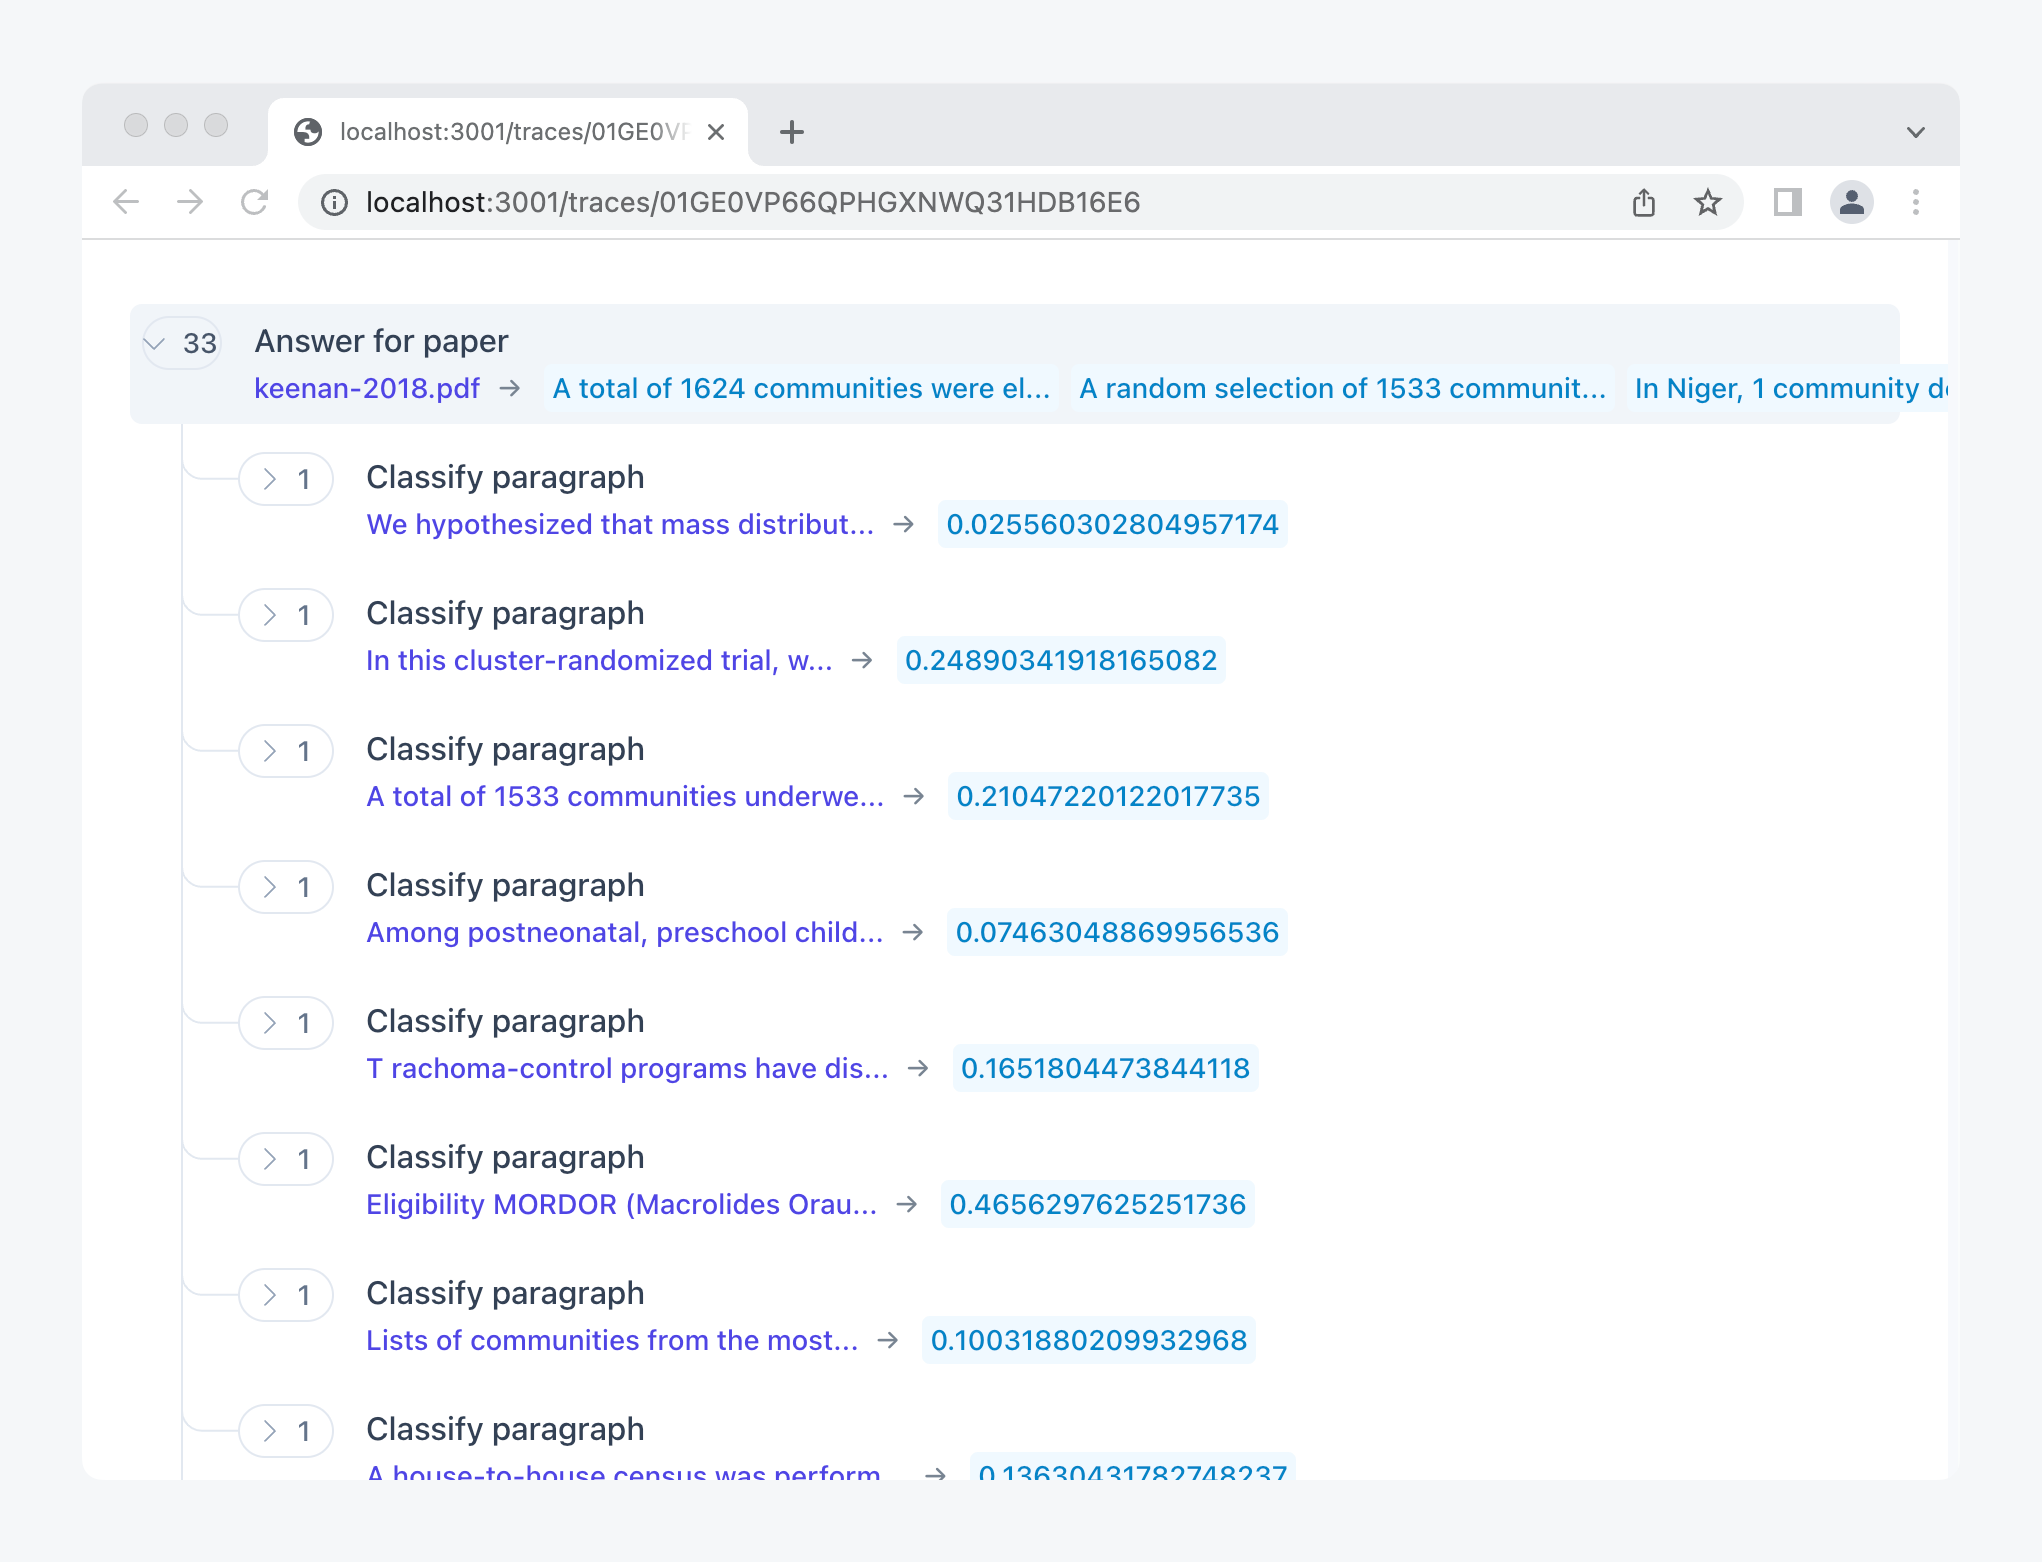Click the browser back arrow
The width and height of the screenshot is (2042, 1562).
pyautogui.click(x=126, y=202)
